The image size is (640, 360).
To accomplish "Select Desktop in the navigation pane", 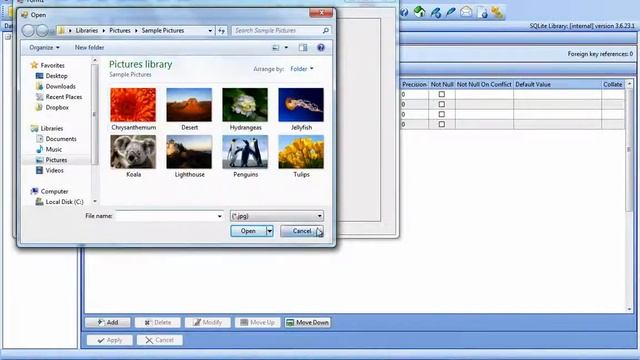I will click(x=51, y=76).
